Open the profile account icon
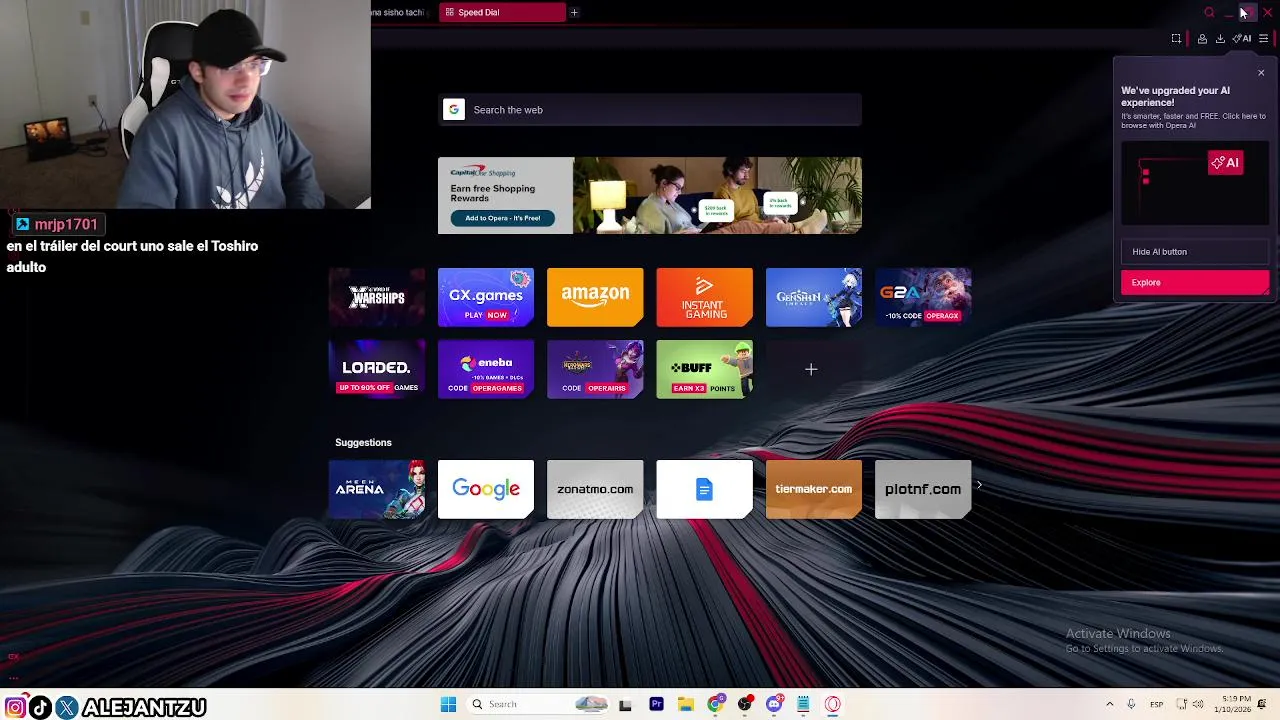 click(x=1202, y=39)
